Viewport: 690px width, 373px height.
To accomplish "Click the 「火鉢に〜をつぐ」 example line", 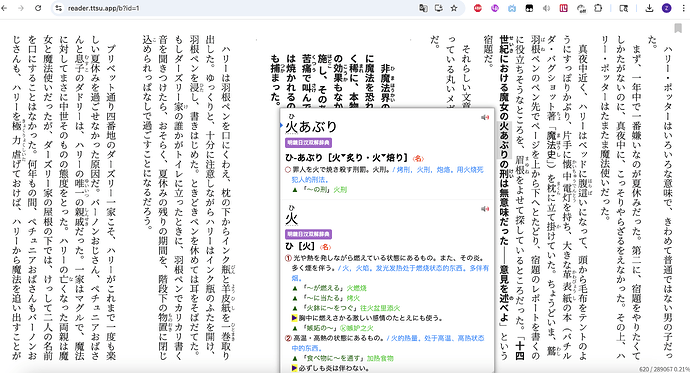I will (346, 308).
